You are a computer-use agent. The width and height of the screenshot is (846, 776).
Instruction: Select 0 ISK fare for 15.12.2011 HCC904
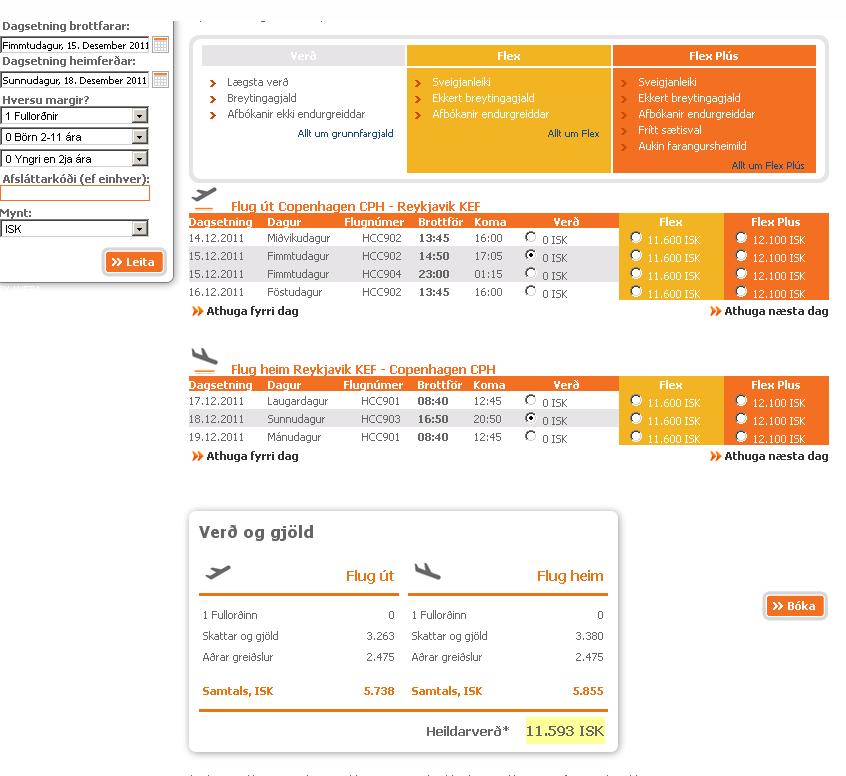(530, 273)
